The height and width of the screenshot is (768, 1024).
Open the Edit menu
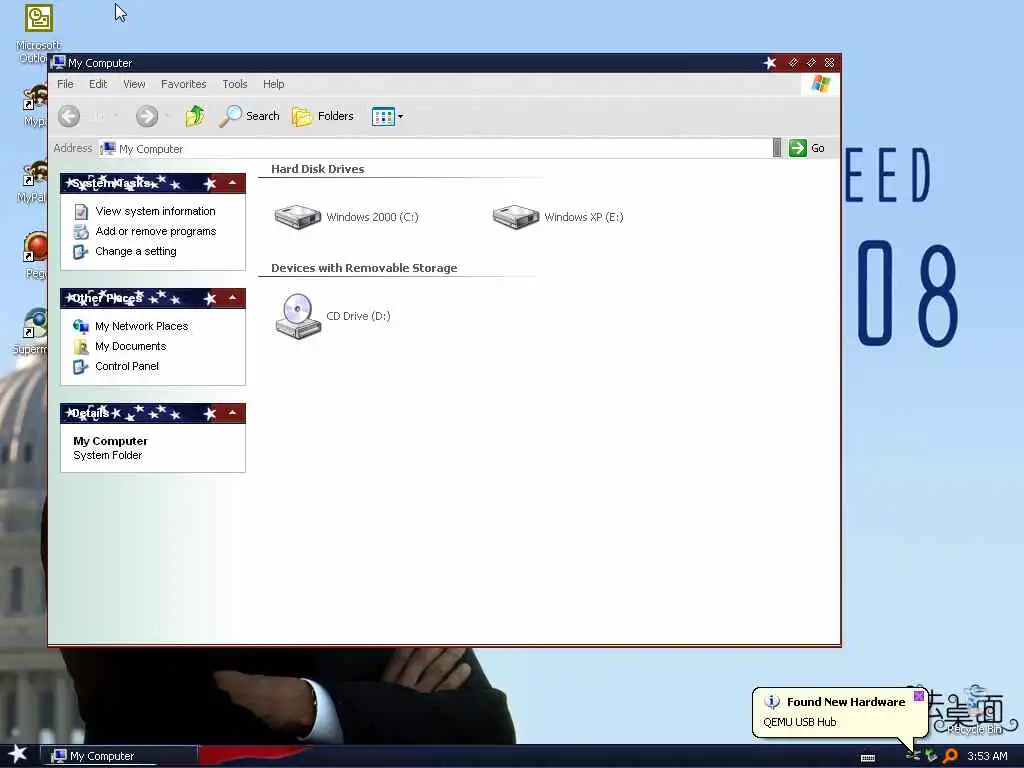pos(98,84)
